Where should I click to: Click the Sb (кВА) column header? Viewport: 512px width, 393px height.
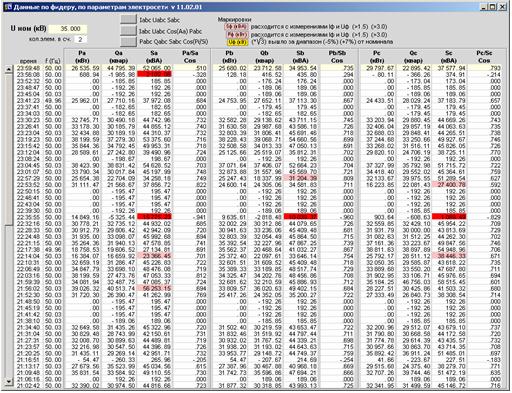pos(300,57)
